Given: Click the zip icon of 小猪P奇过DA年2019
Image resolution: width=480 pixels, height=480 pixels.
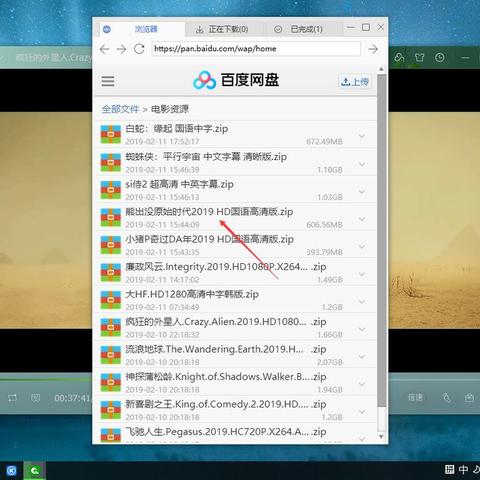Looking at the screenshot, I should 111,245.
